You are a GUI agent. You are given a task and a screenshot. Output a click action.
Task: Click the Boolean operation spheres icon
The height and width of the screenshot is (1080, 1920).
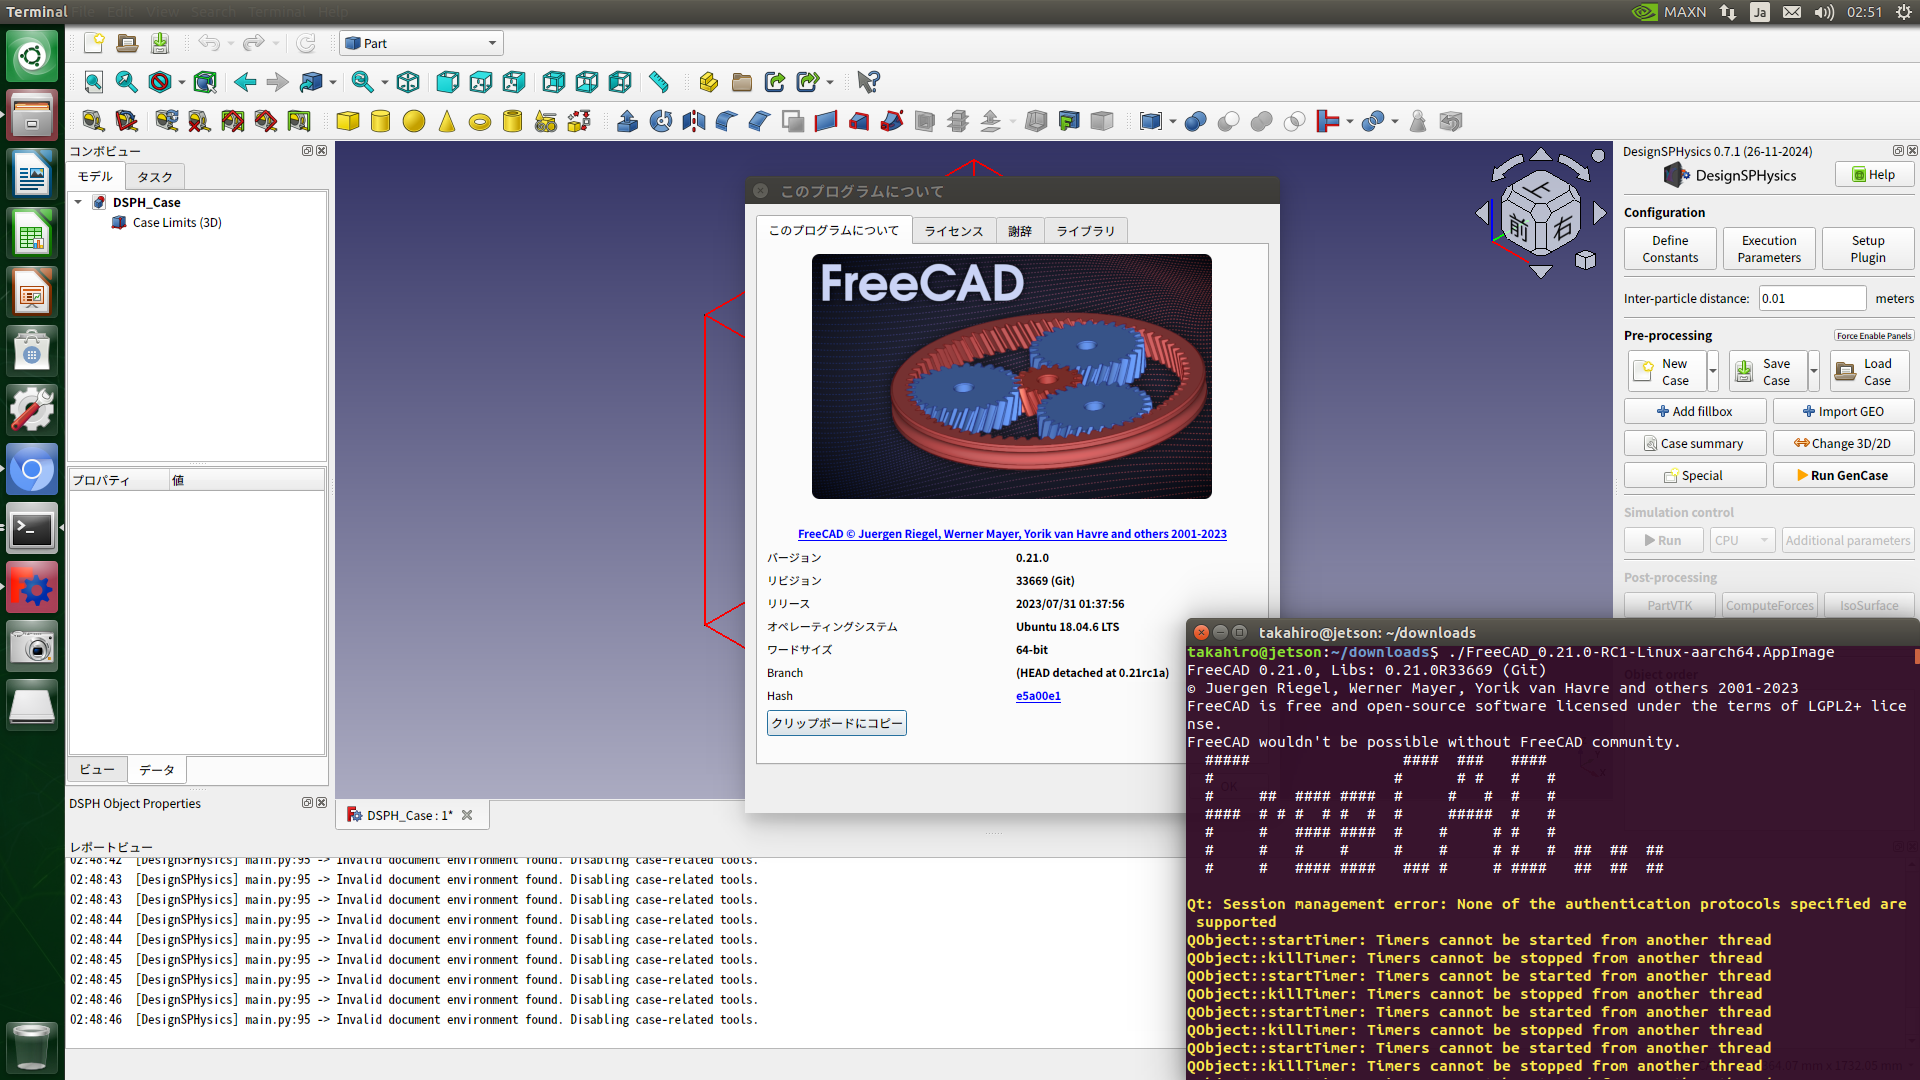pos(1196,121)
